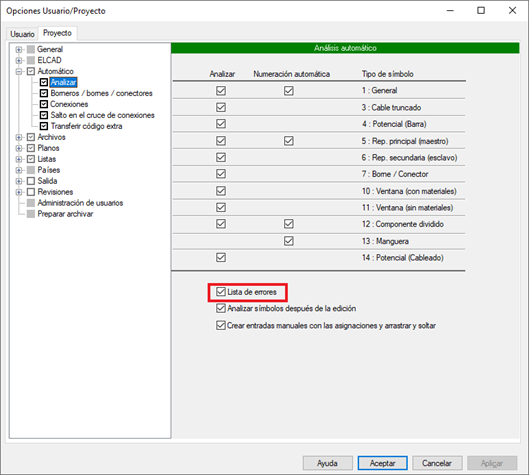The image size is (529, 475).
Task: Open help with the Ayuda button
Action: [328, 463]
